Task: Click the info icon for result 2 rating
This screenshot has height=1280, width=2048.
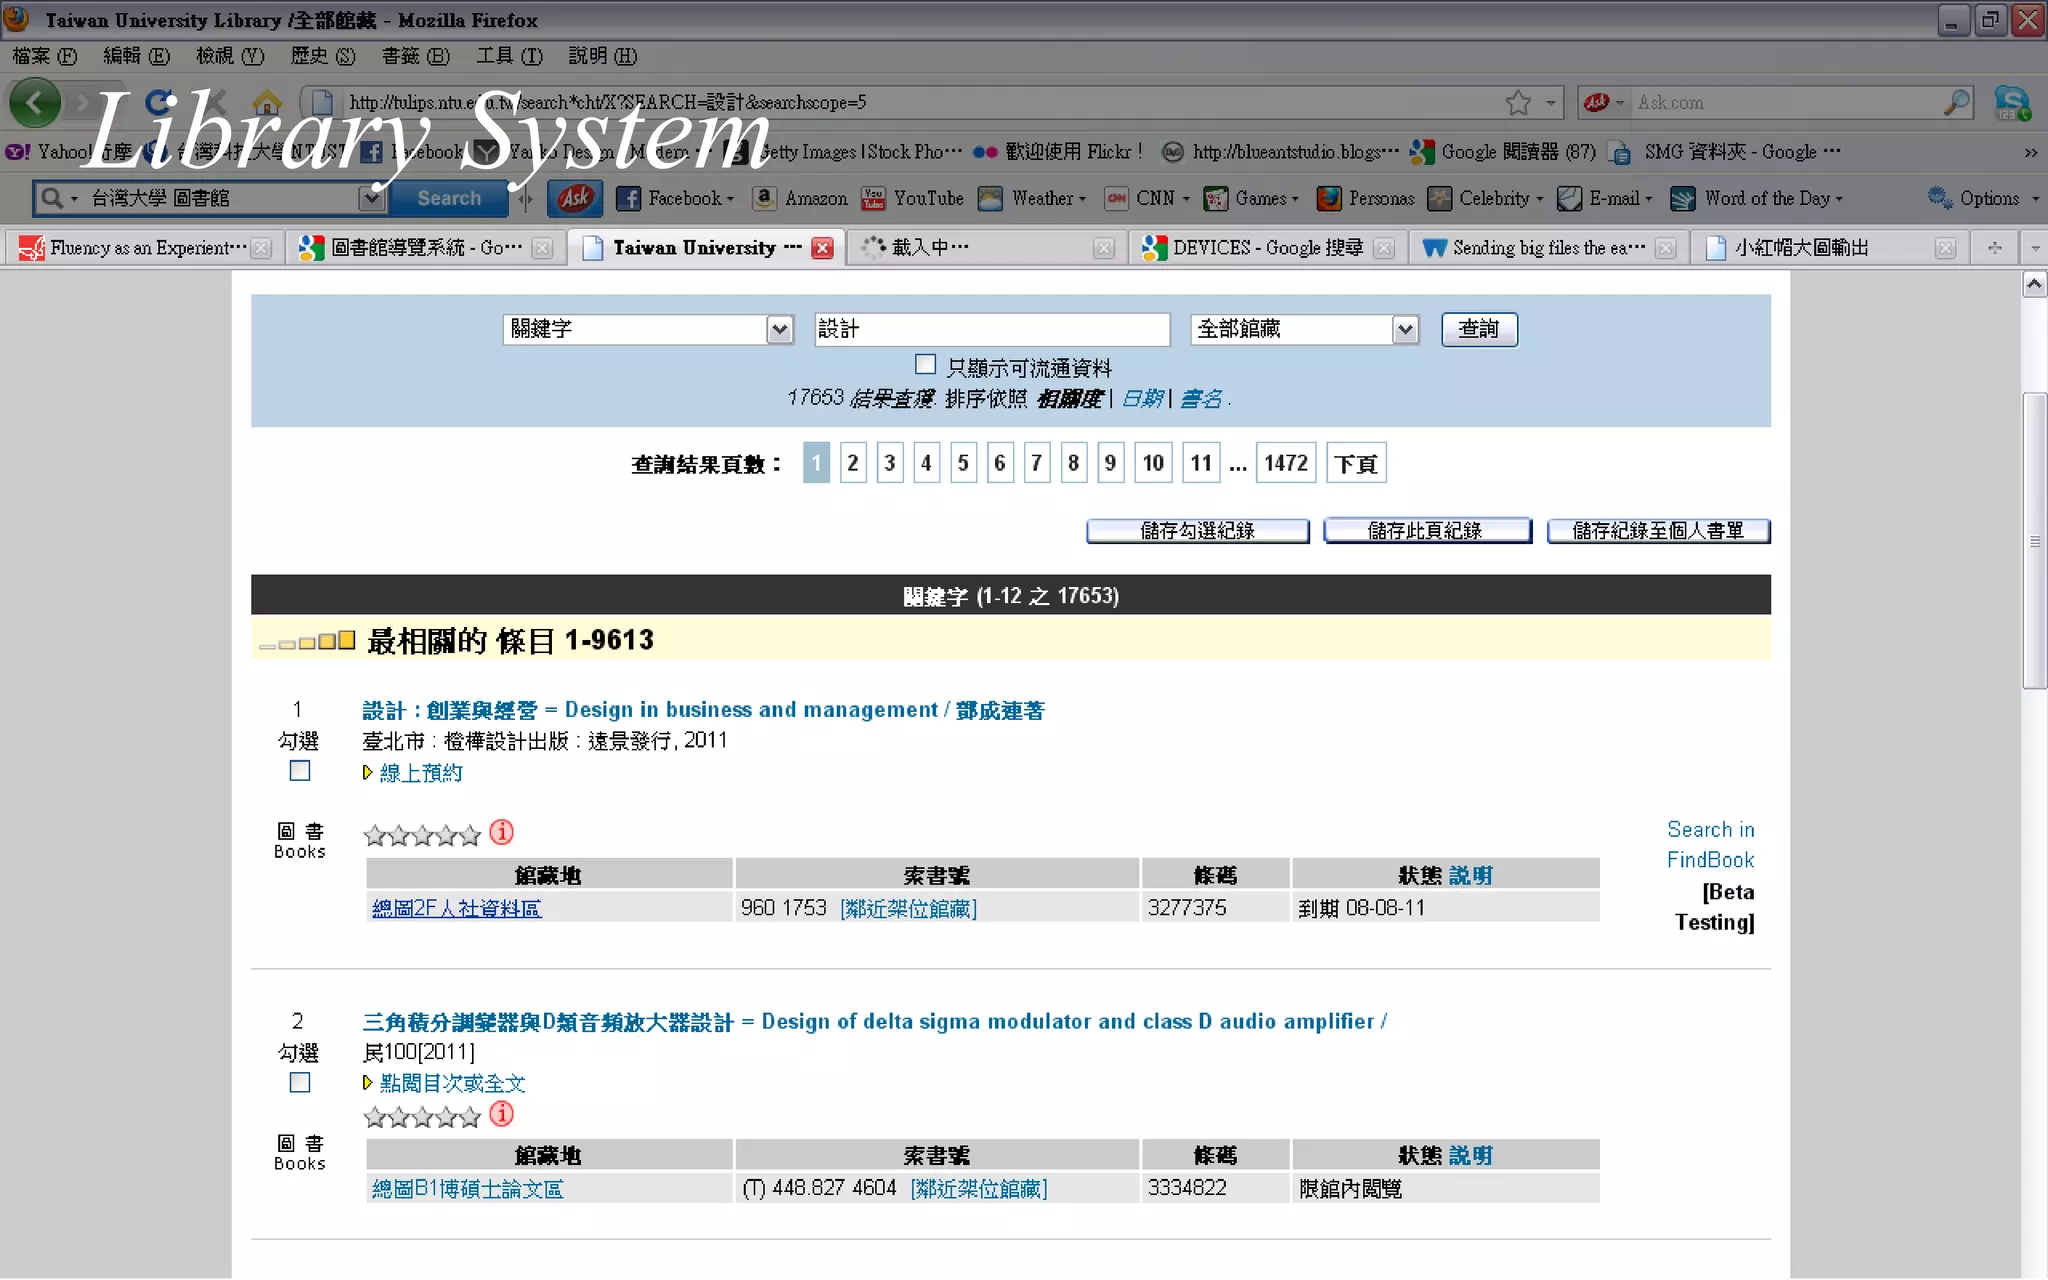Action: click(x=502, y=1113)
